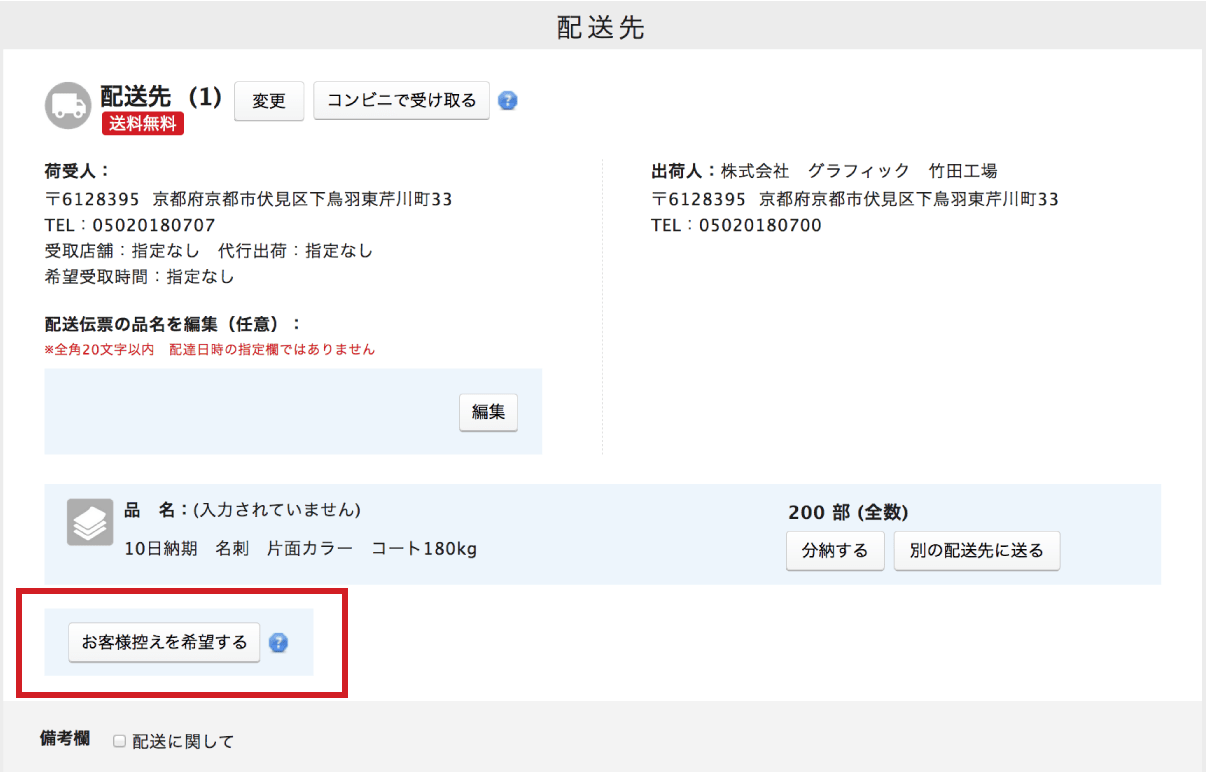Image resolution: width=1206 pixels, height=772 pixels.
Task: Enable the 配送に関して checkbox
Action: click(x=119, y=741)
